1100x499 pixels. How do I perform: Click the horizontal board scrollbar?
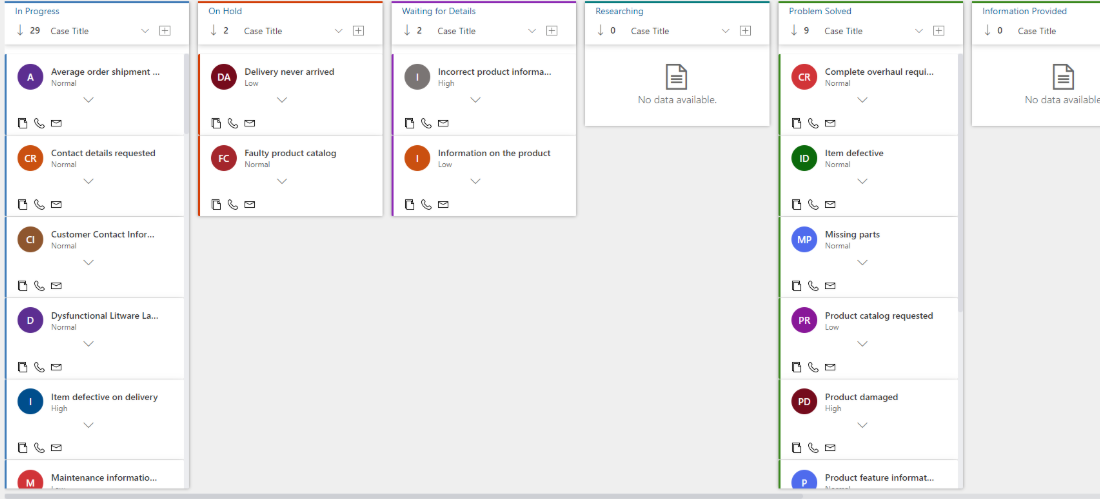(x=403, y=496)
